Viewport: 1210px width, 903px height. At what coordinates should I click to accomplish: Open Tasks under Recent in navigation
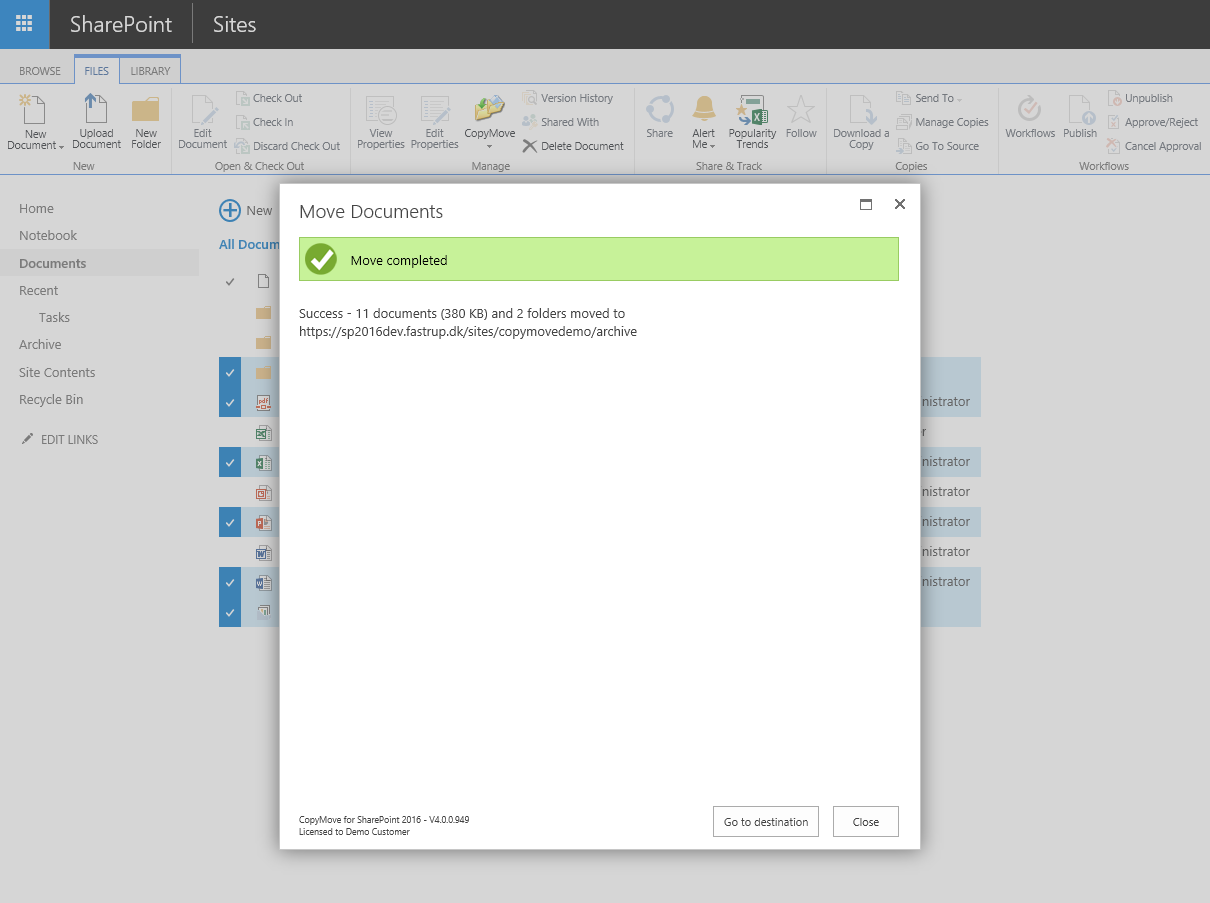54,317
